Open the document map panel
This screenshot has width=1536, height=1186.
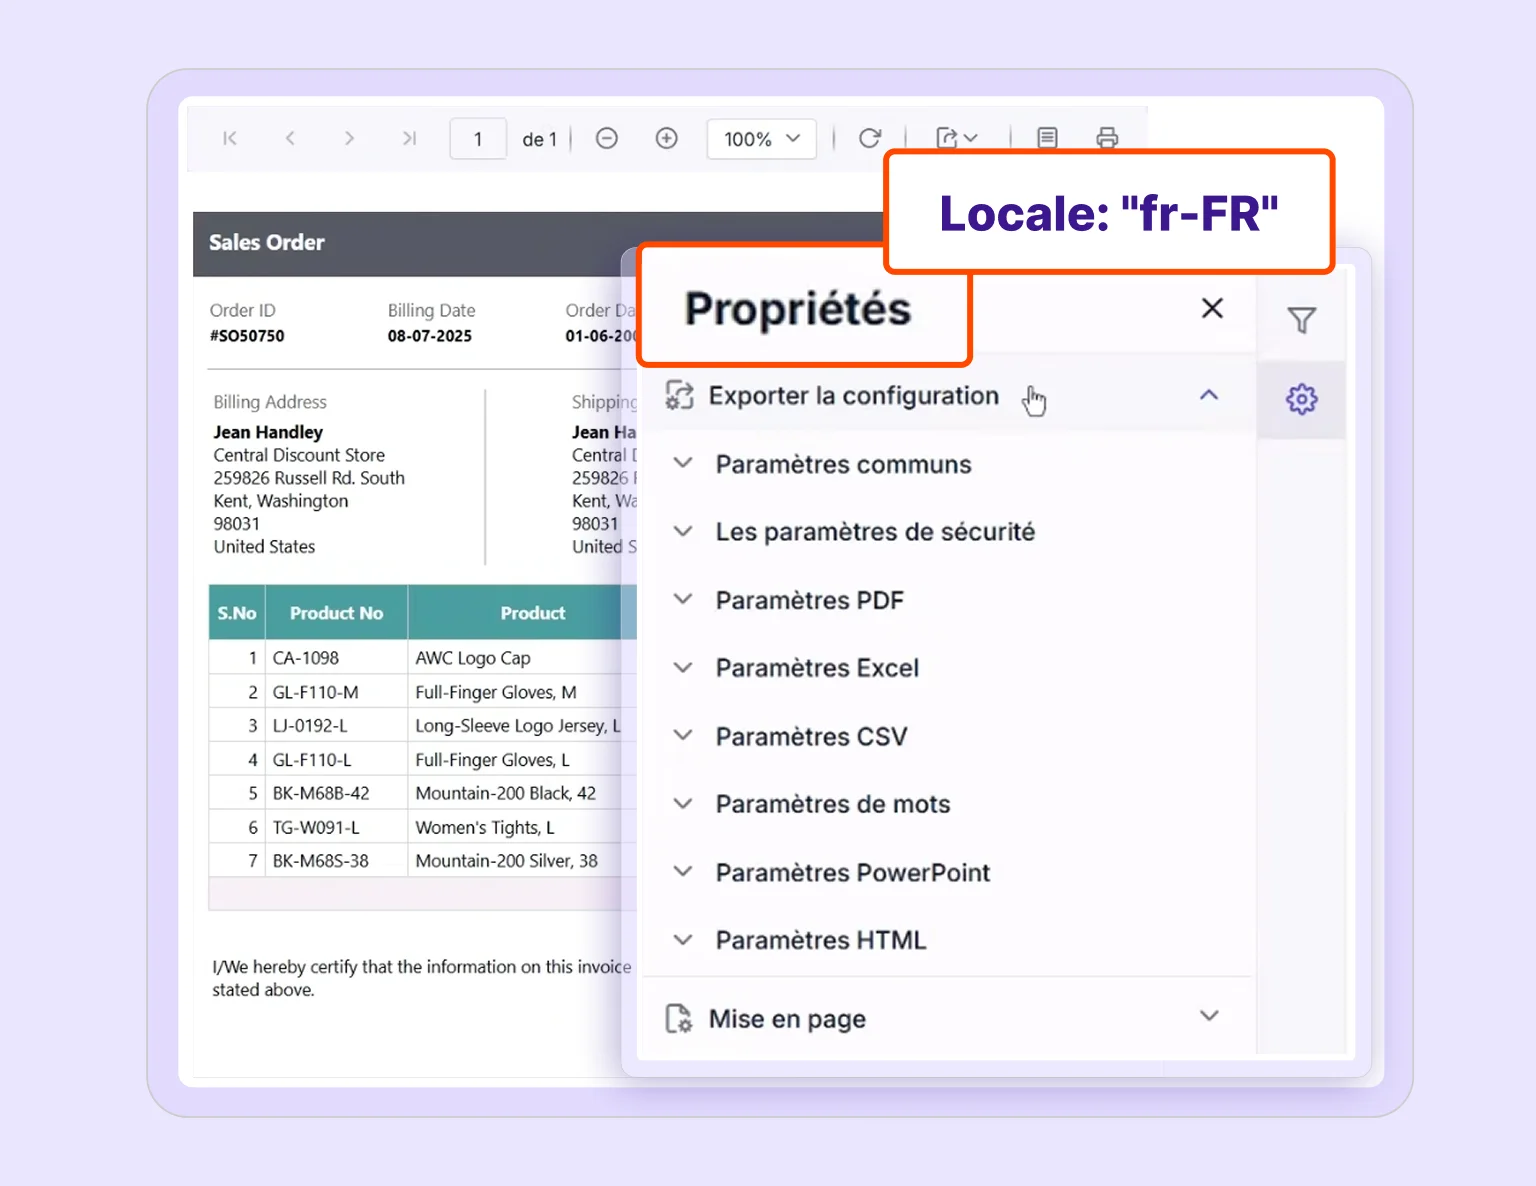[1047, 138]
